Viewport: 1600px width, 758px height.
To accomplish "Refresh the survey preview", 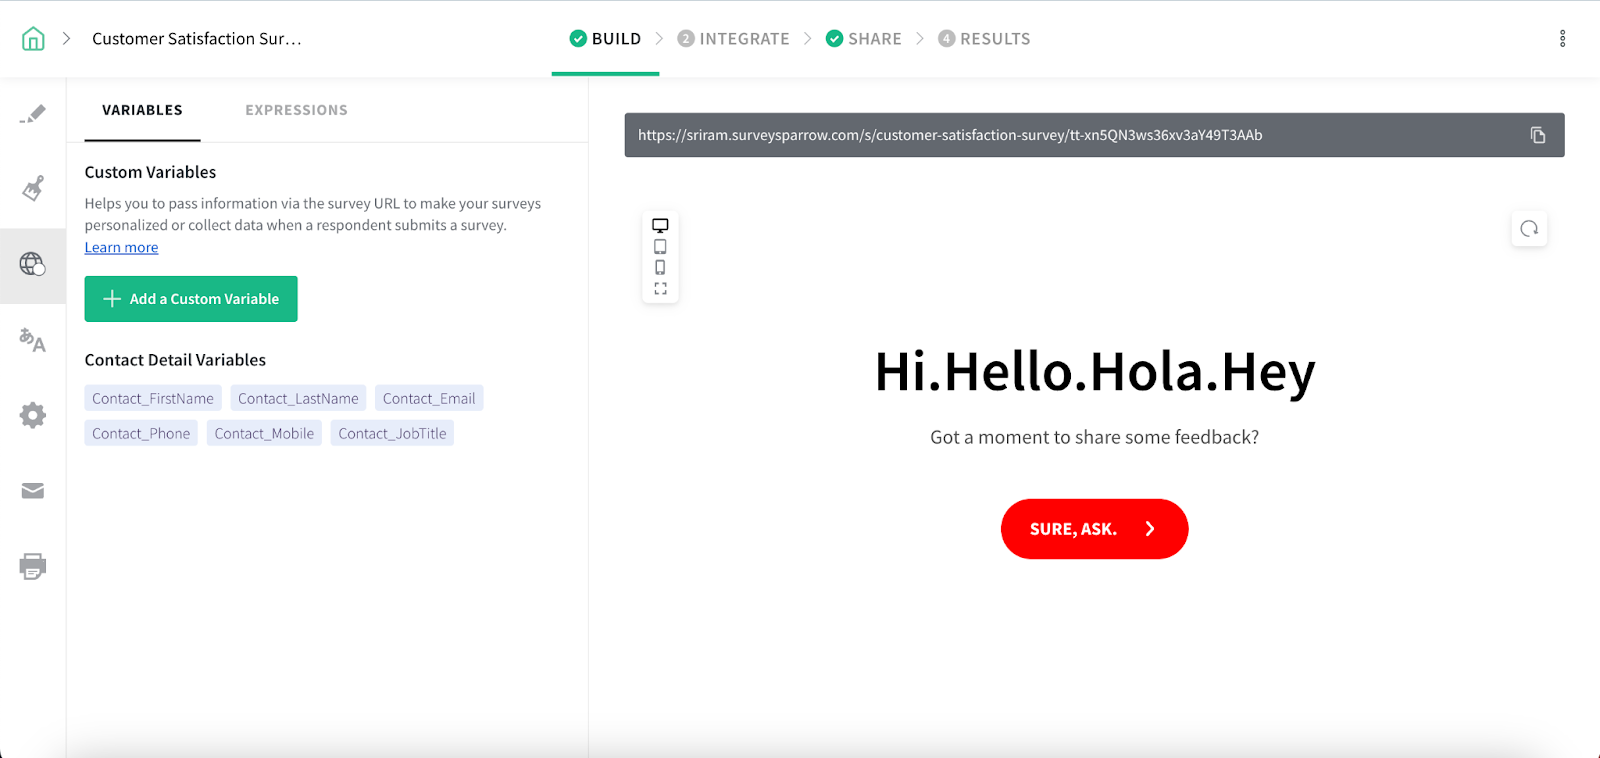I will 1529,229.
